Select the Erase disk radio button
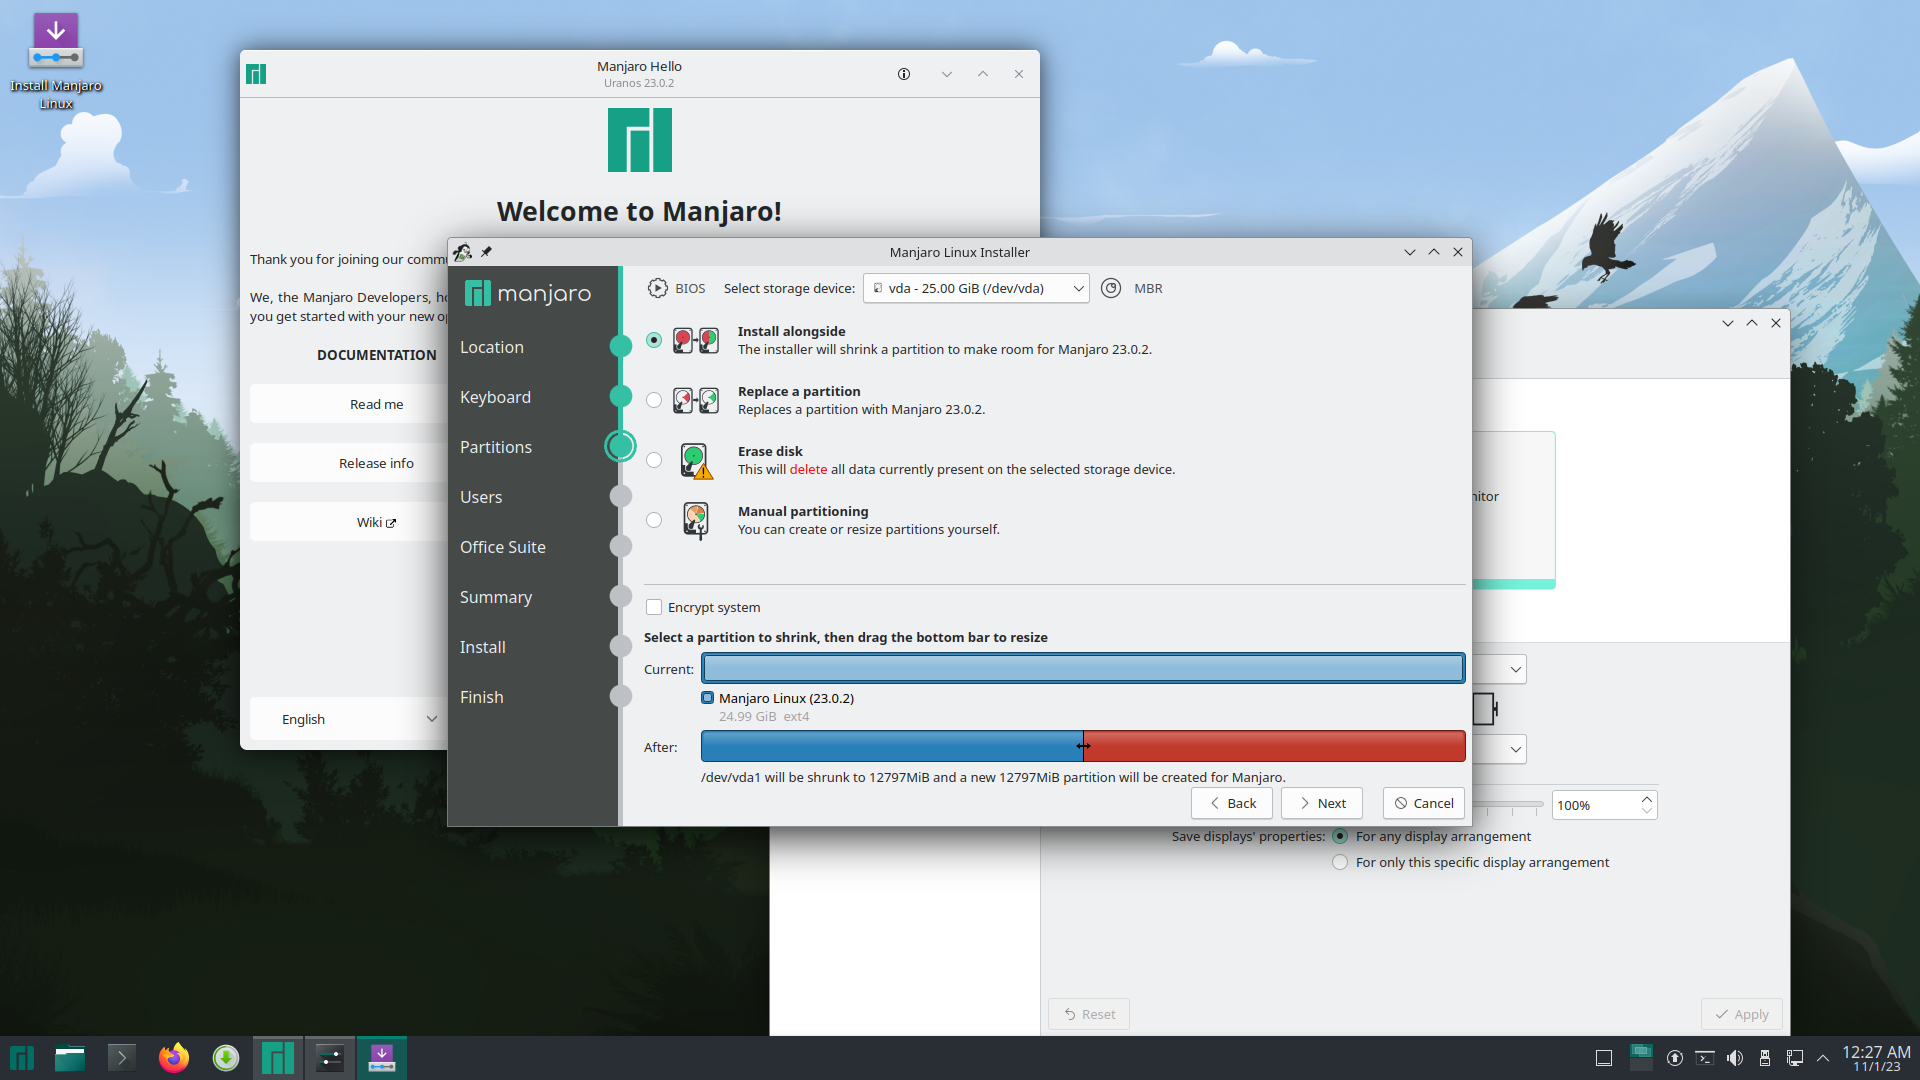Screen dimensions: 1920x1080 (x=654, y=460)
